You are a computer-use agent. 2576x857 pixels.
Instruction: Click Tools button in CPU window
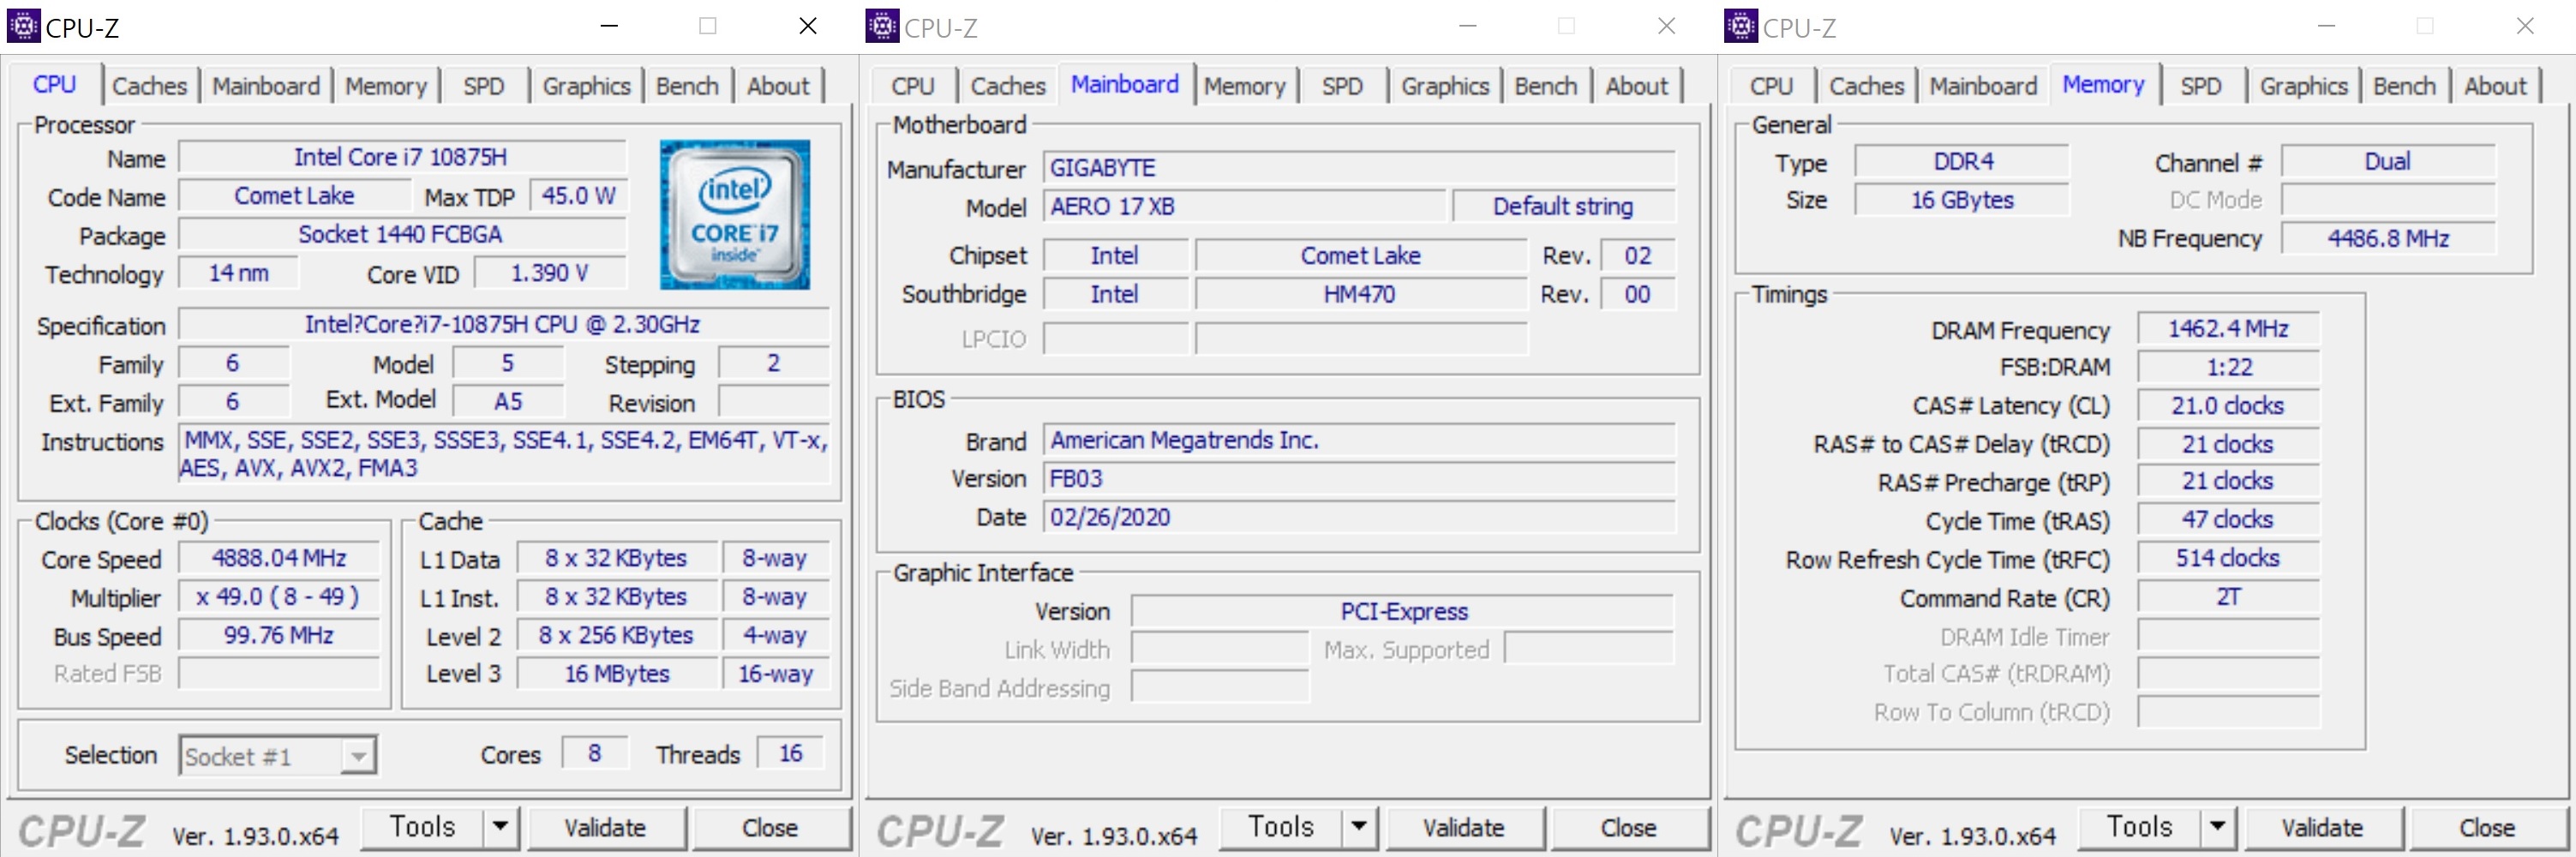click(x=423, y=827)
